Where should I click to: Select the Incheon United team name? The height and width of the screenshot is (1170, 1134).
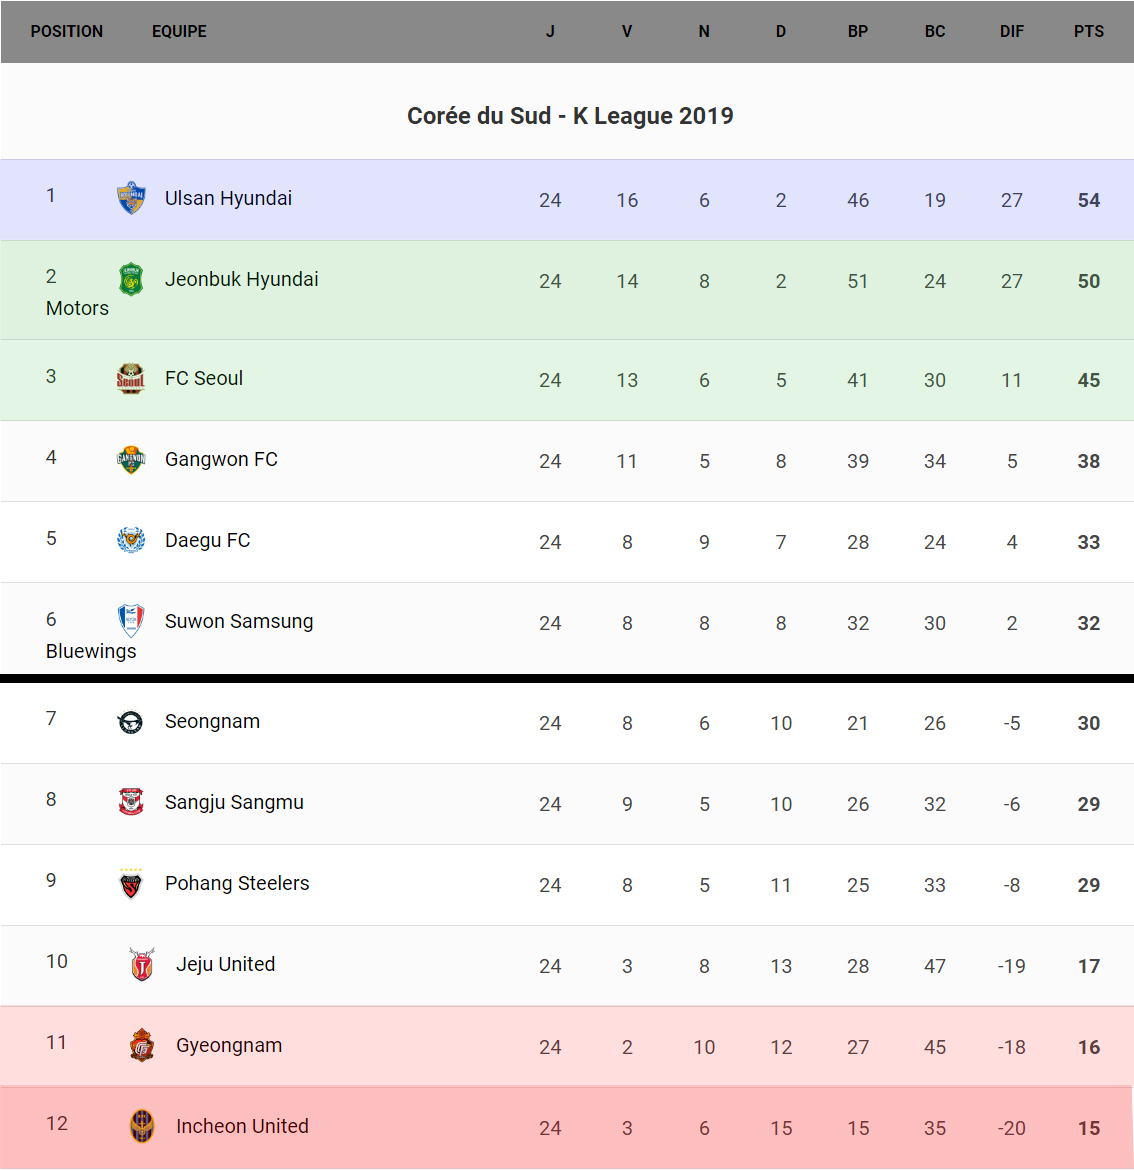coord(242,1126)
